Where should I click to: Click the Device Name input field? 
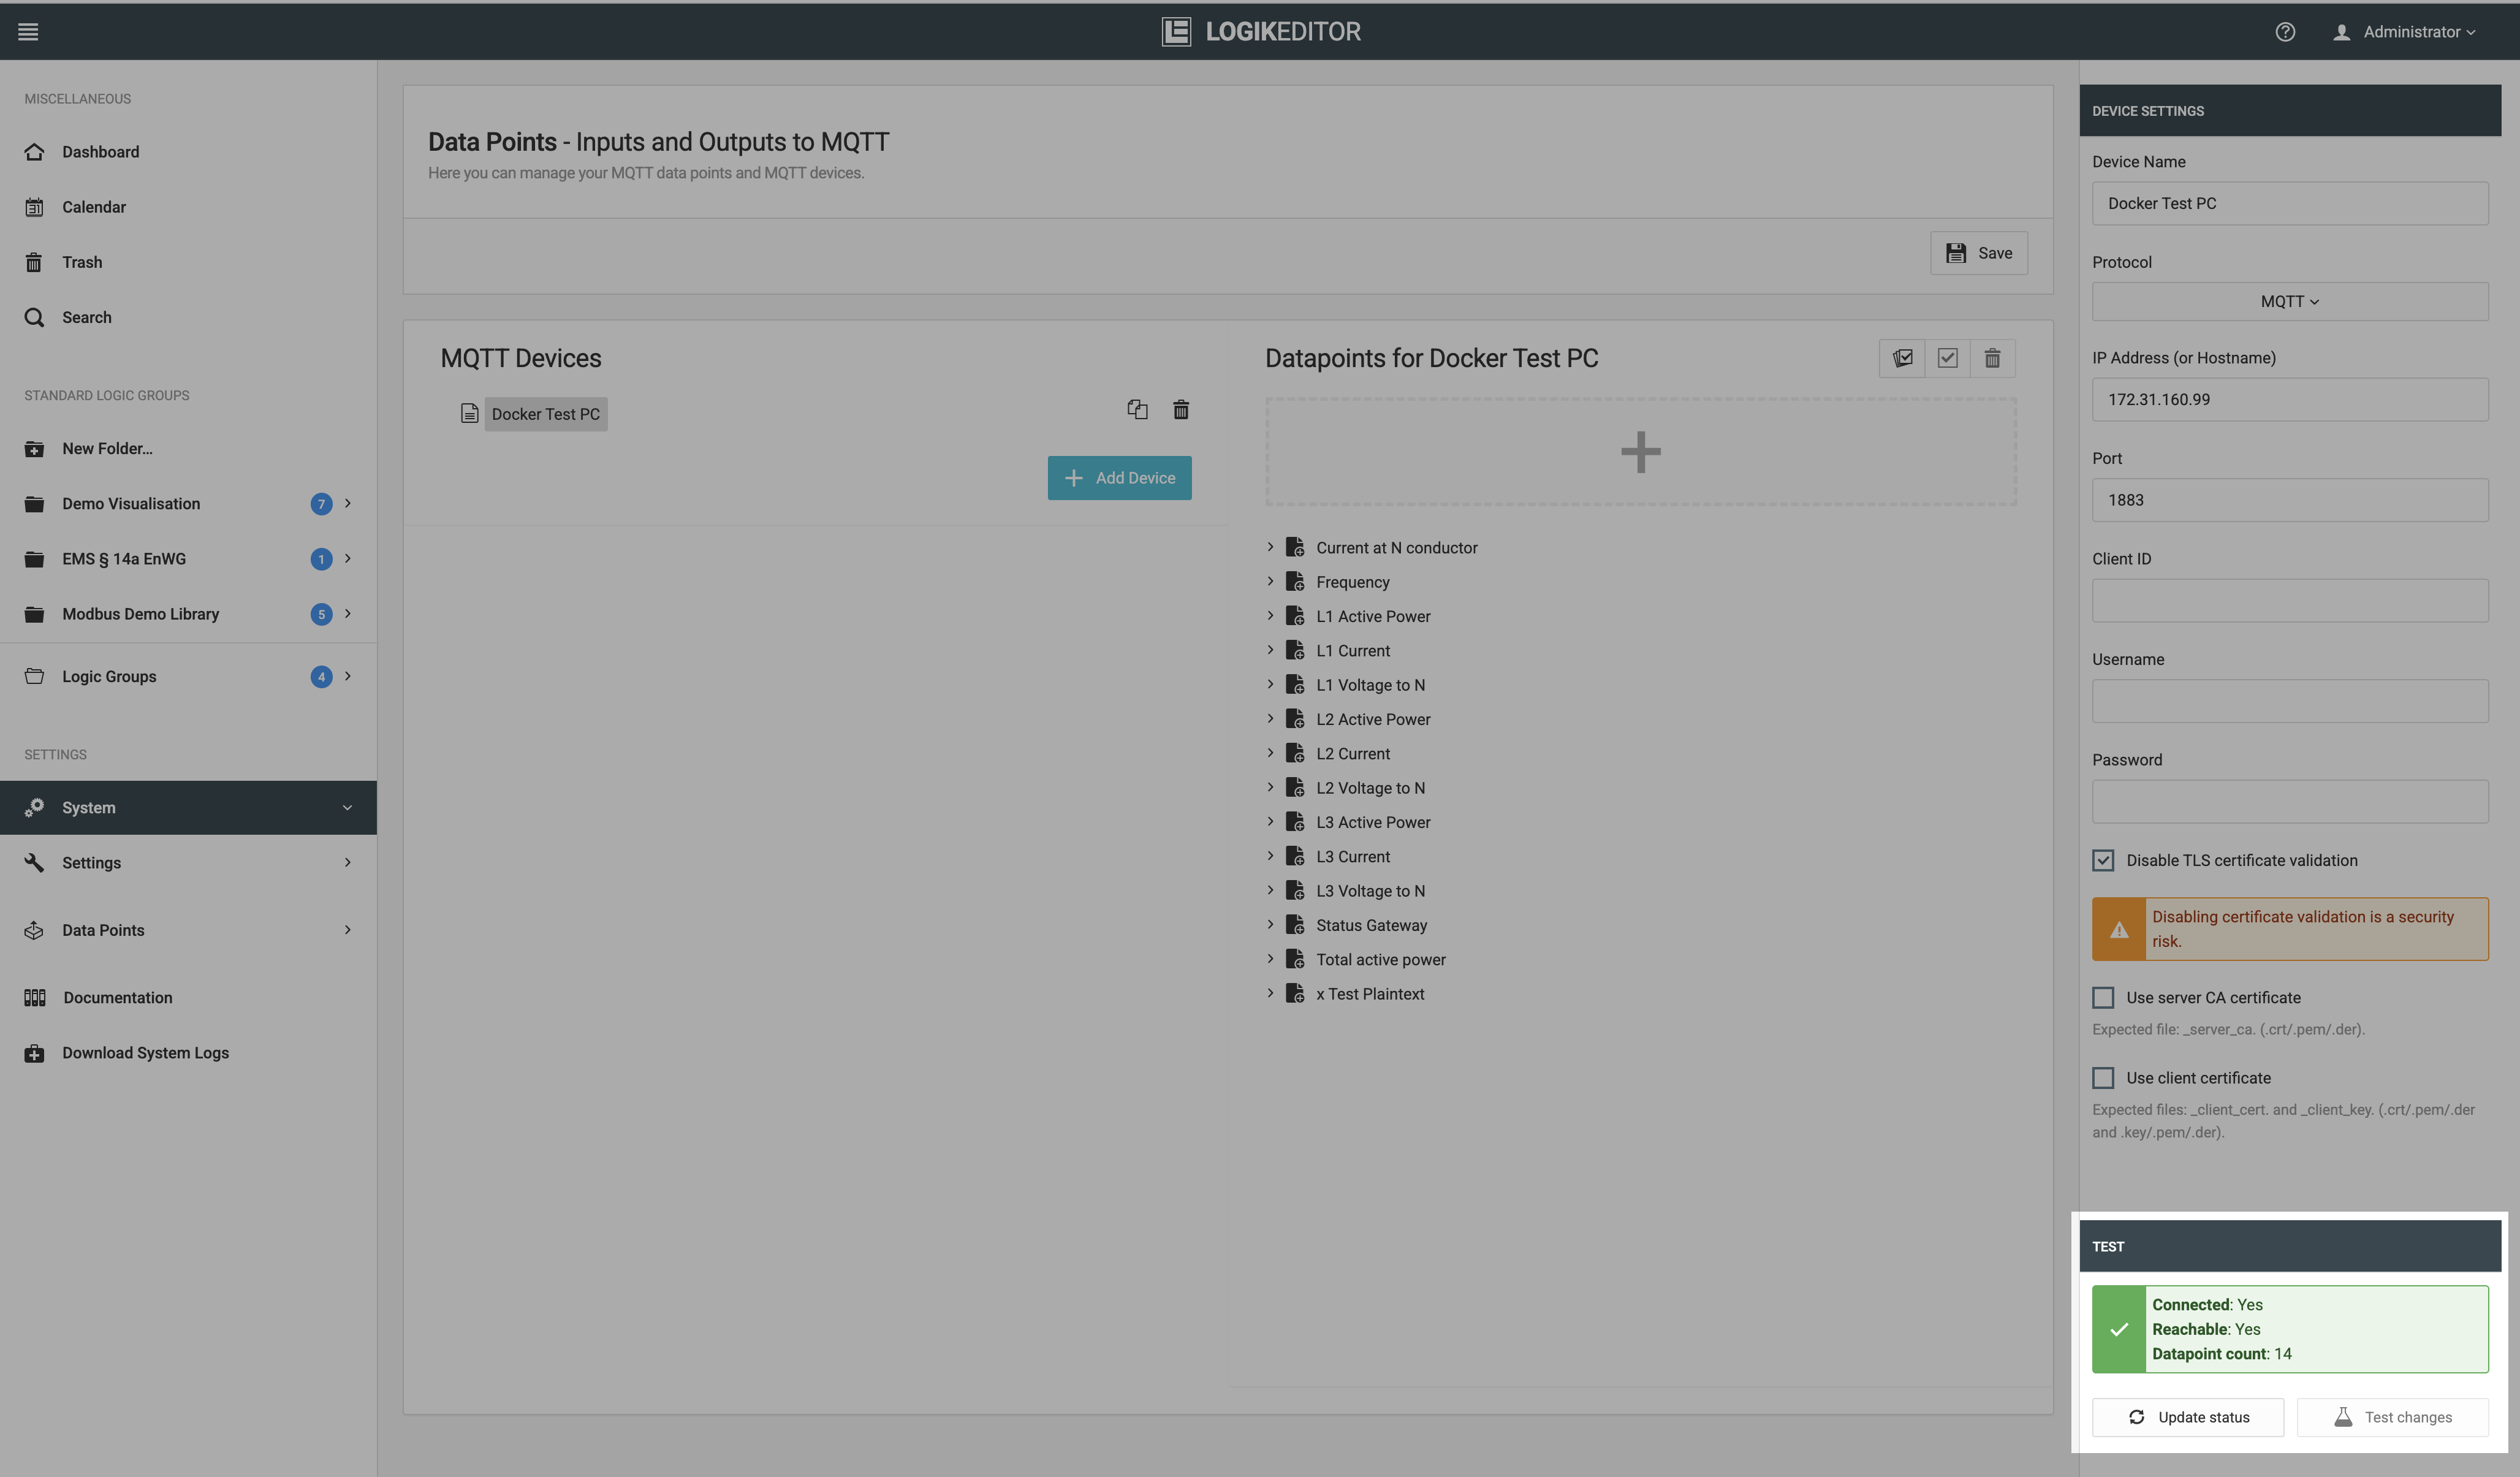[2290, 203]
